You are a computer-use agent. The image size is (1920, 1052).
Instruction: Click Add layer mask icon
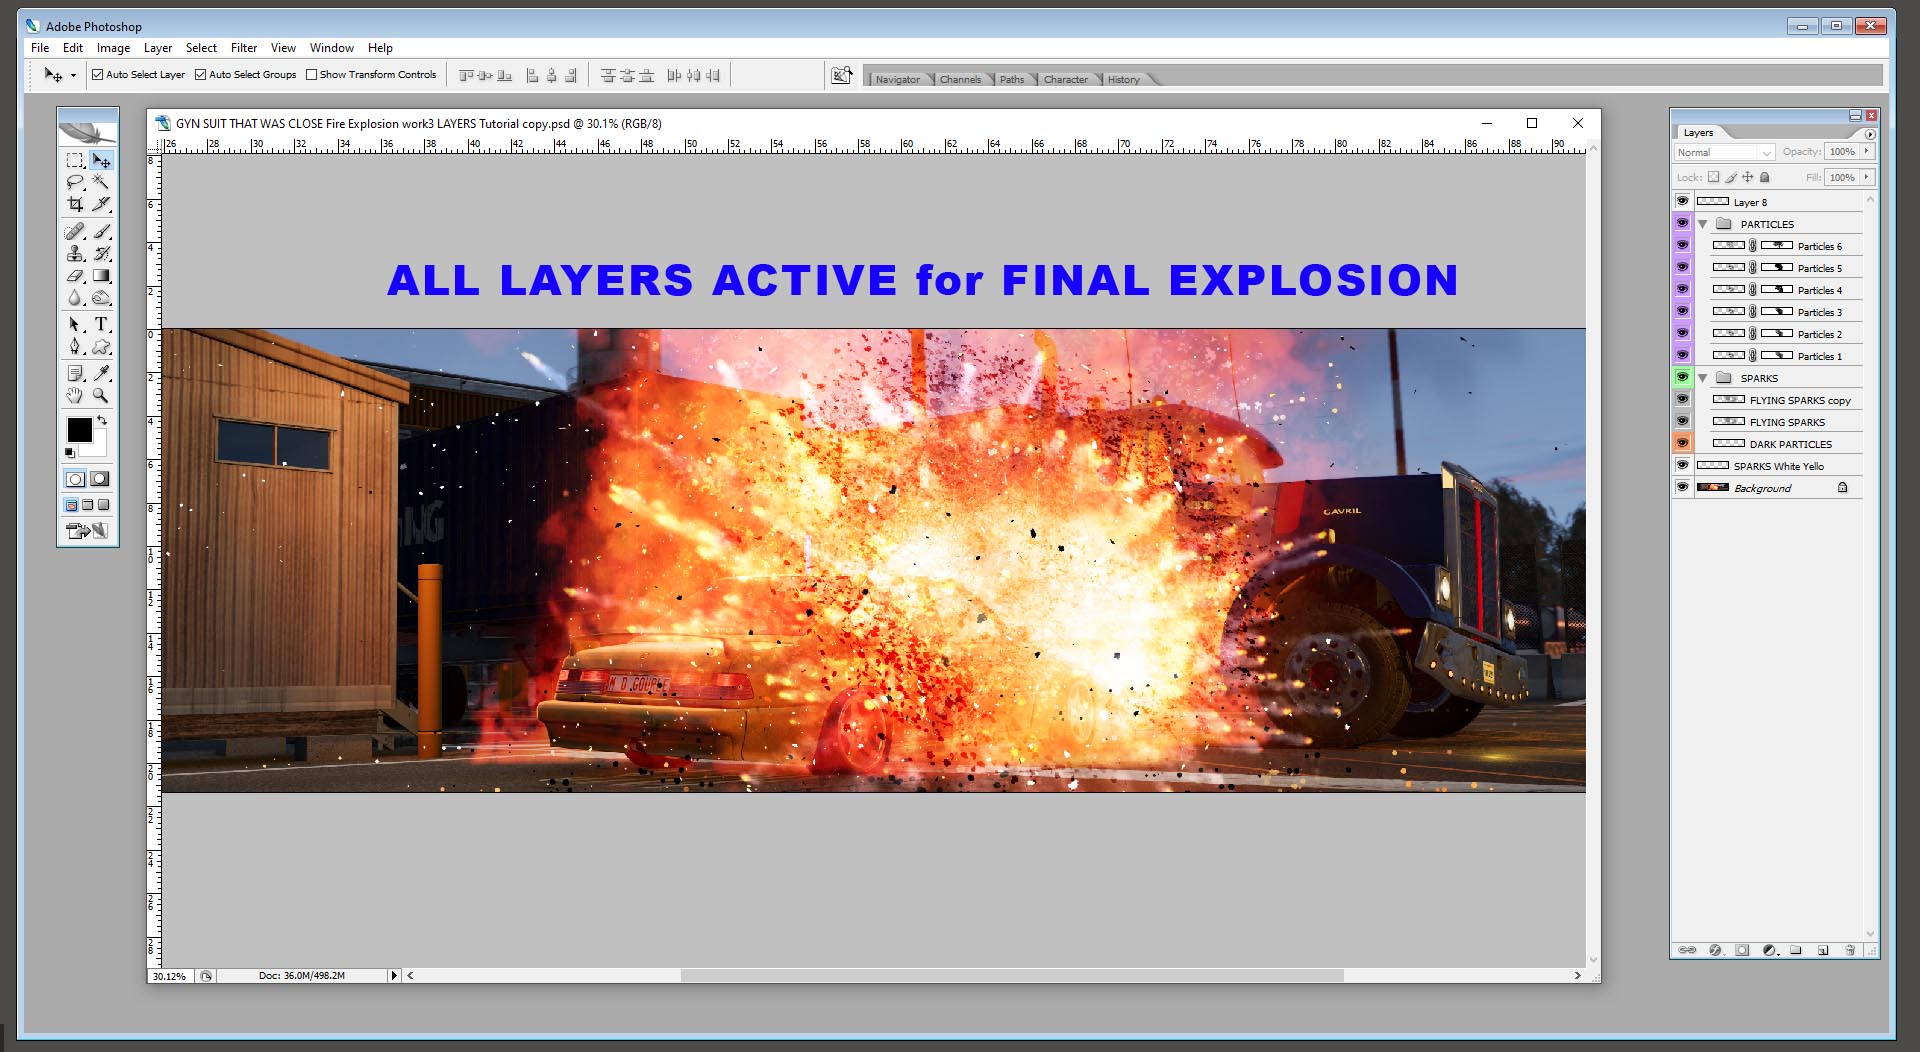point(1742,950)
